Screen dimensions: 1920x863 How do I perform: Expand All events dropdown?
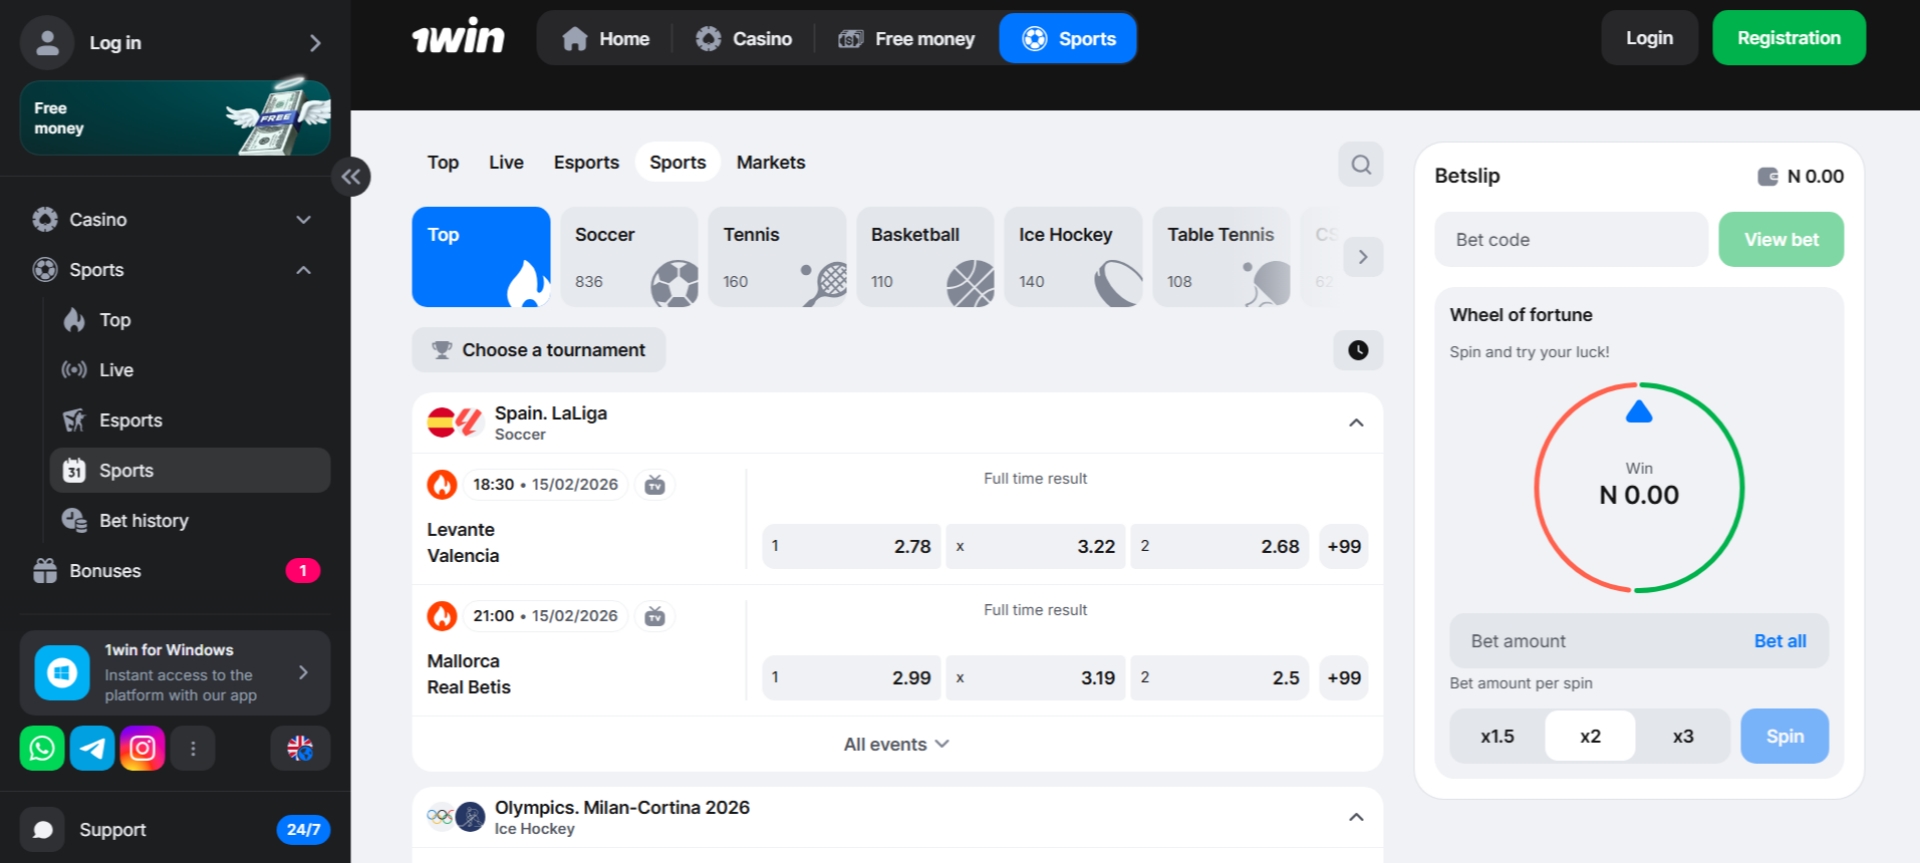coord(896,744)
